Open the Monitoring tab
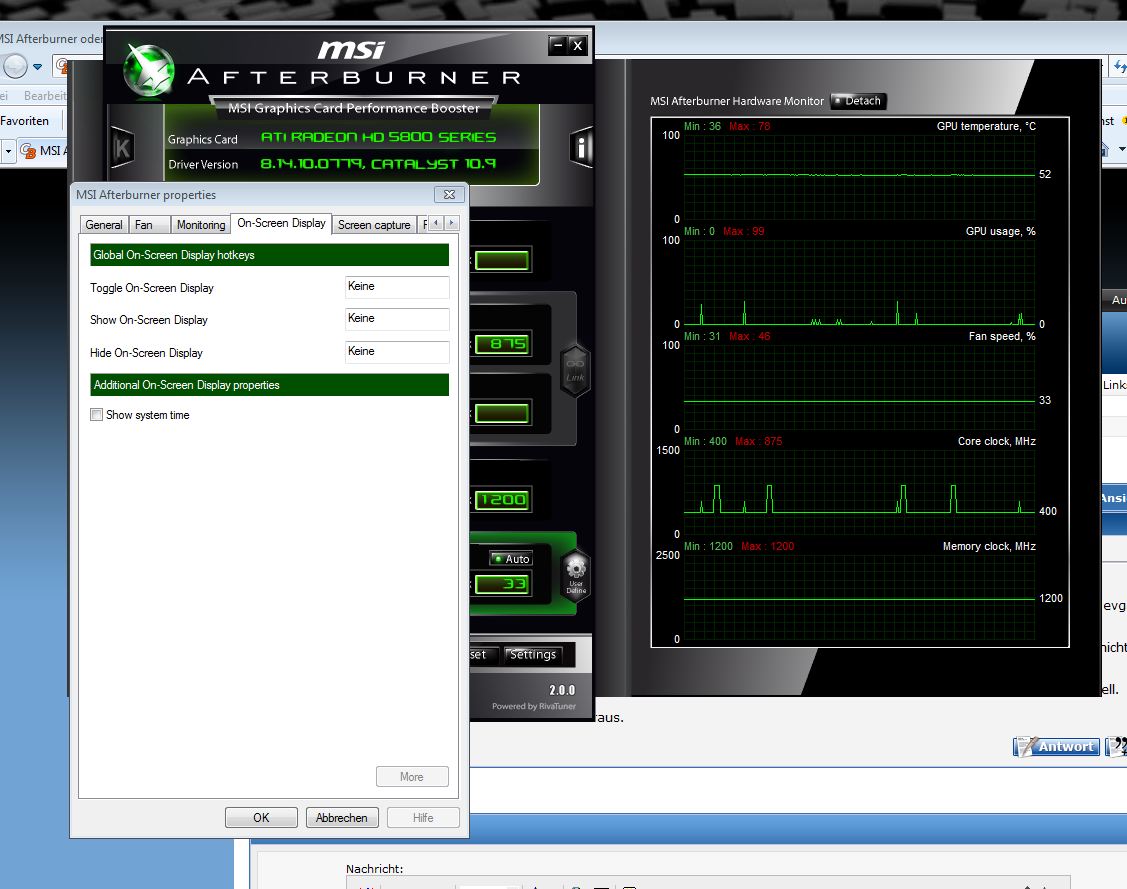 tap(201, 225)
